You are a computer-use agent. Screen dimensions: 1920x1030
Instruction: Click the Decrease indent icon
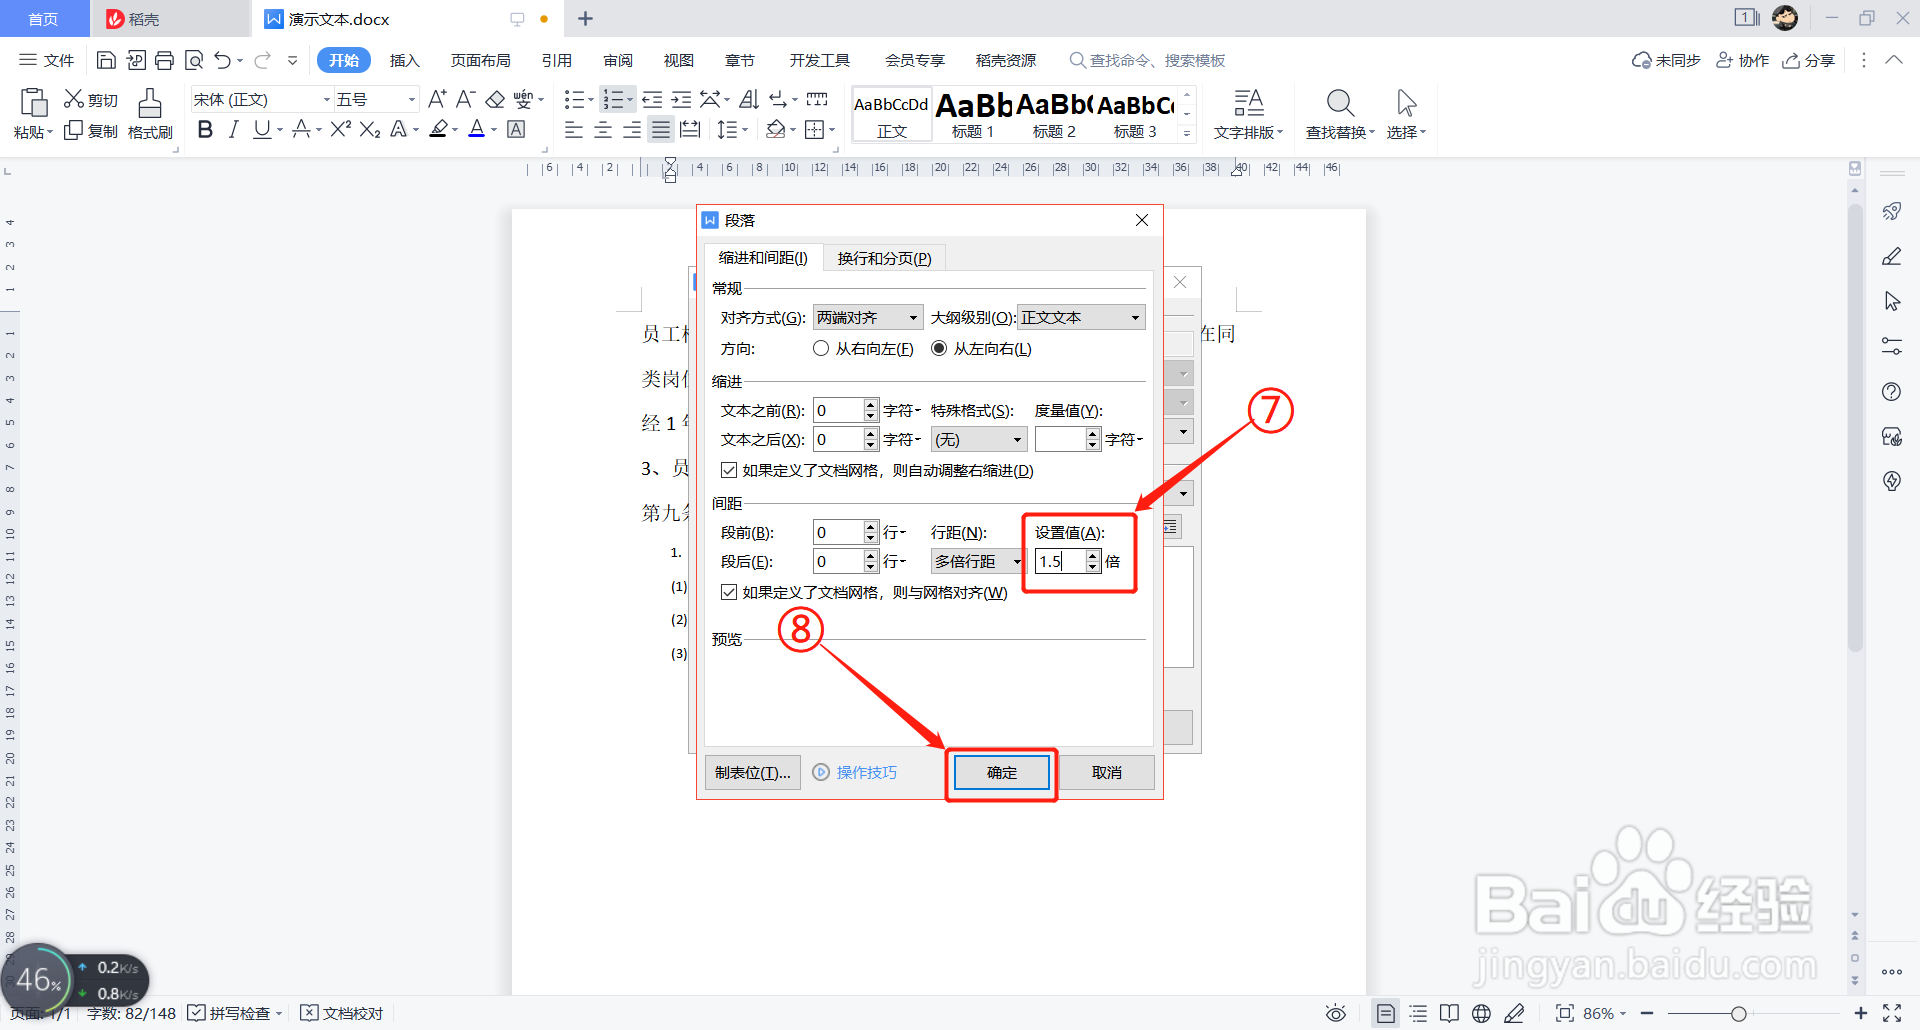(652, 99)
